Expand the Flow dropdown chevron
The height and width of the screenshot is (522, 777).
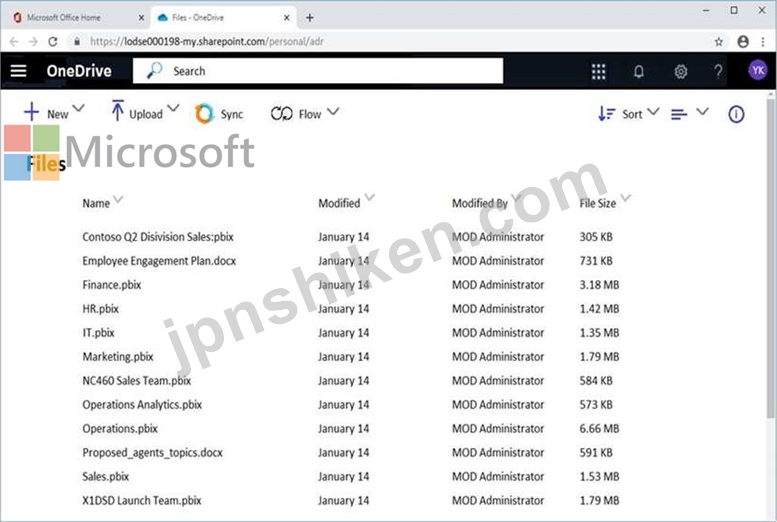pyautogui.click(x=333, y=111)
